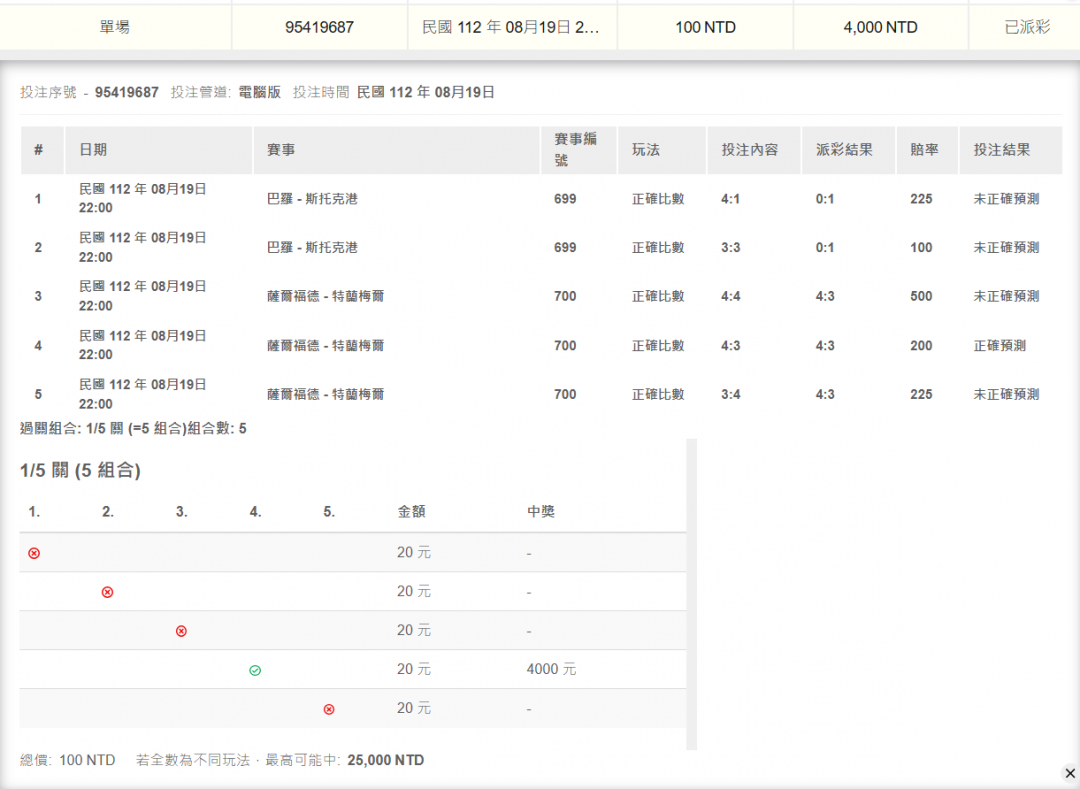Screen dimensions: 1080x789
Task: Click the 4,000 NTD payout in summary row
Action: (x=880, y=28)
